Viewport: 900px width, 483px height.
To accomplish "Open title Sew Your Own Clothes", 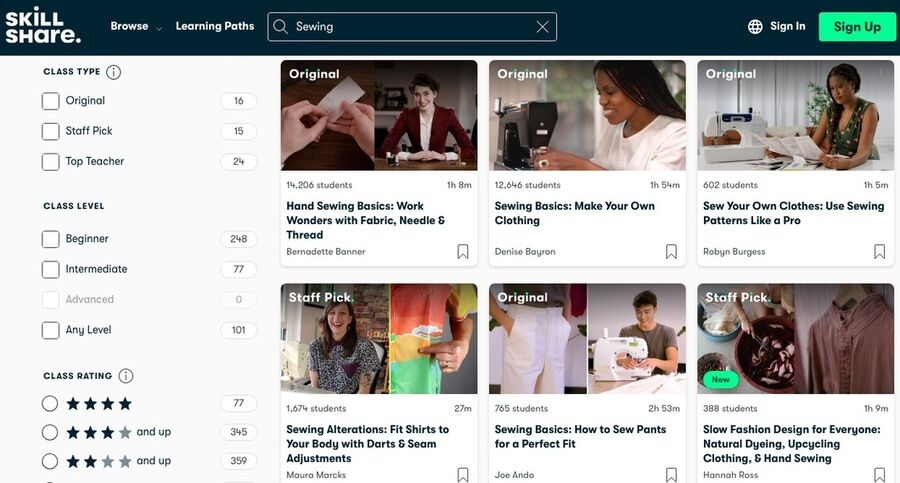I will pos(793,213).
